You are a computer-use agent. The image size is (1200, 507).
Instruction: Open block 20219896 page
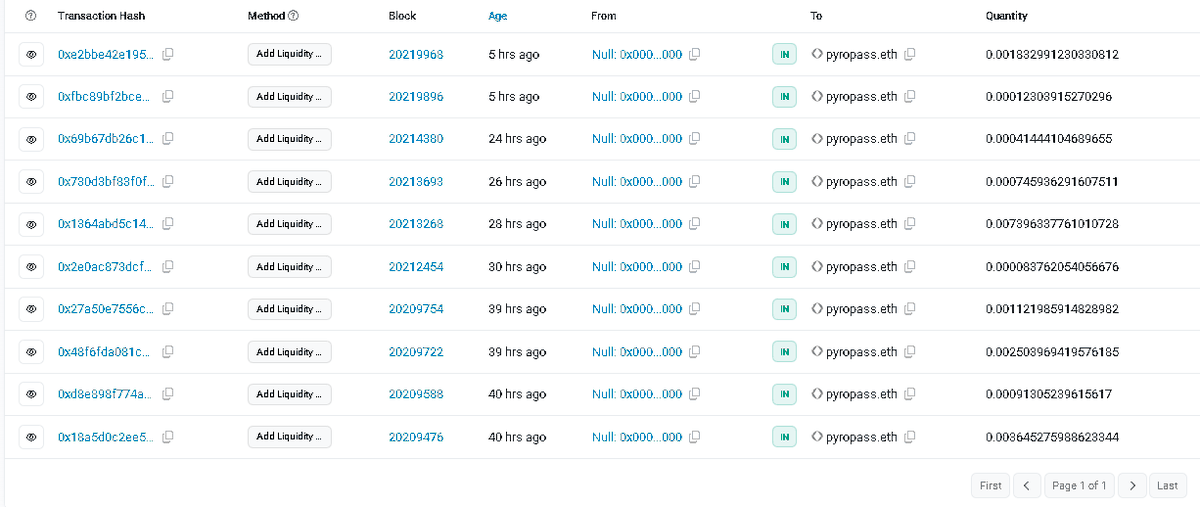click(x=416, y=97)
